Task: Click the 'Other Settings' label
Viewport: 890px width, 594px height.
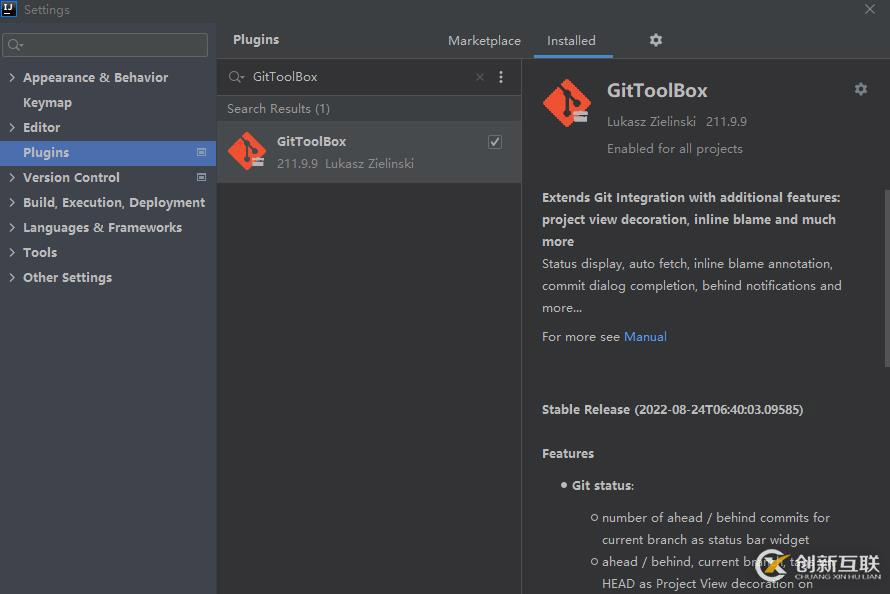Action: pos(67,277)
